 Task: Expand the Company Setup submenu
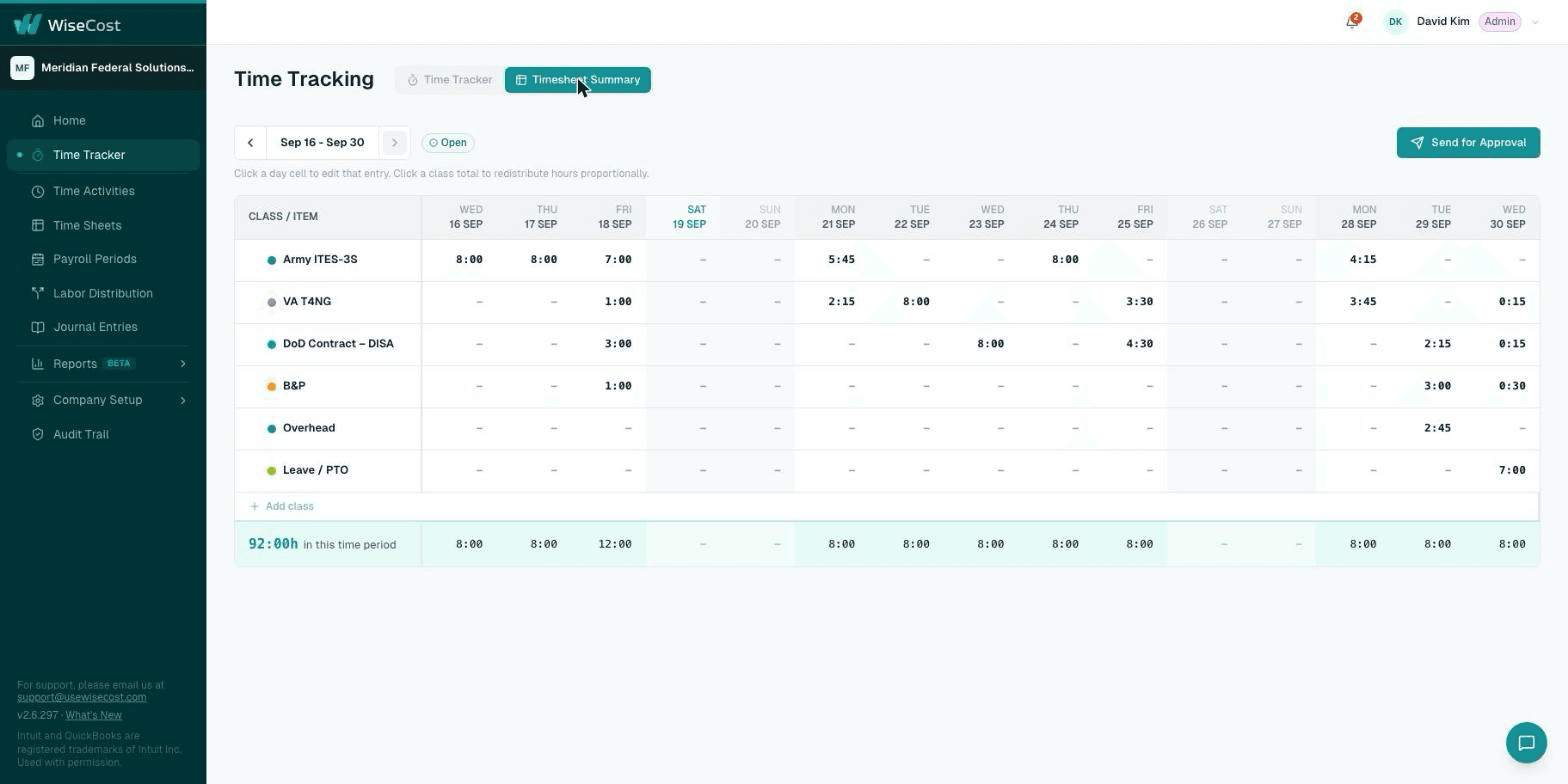183,400
